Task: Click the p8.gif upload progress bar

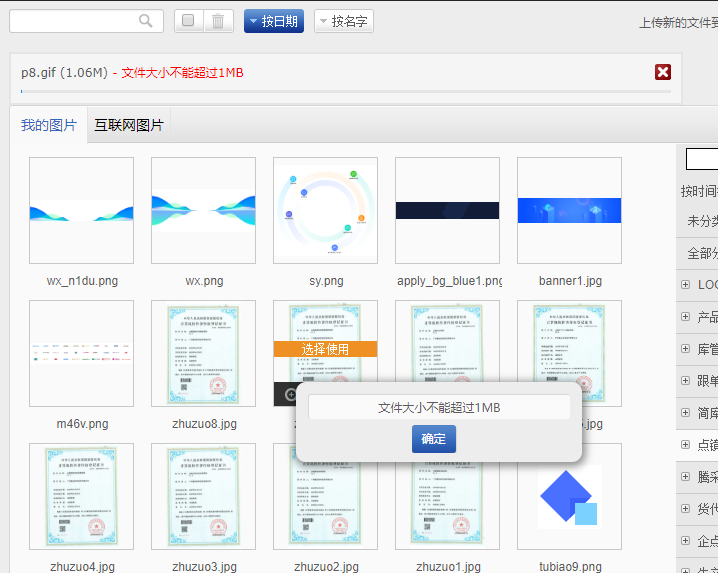Action: coord(345,91)
